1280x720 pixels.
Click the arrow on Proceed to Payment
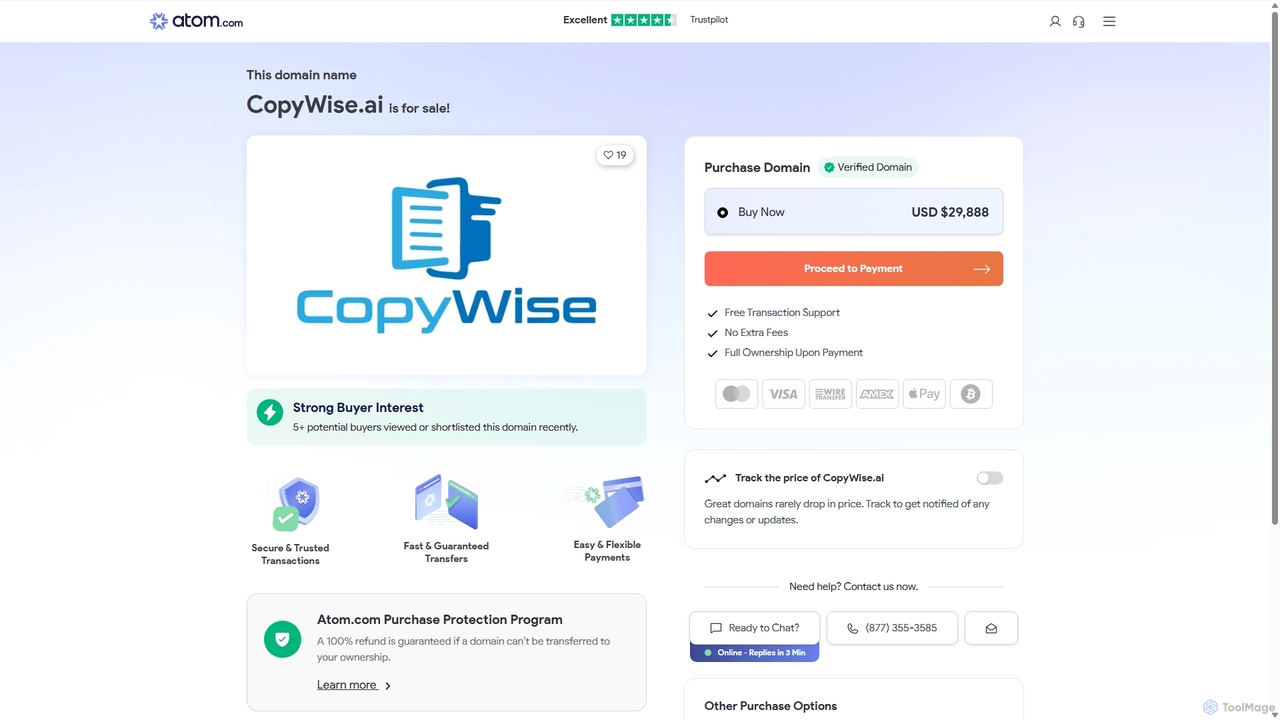coord(981,269)
